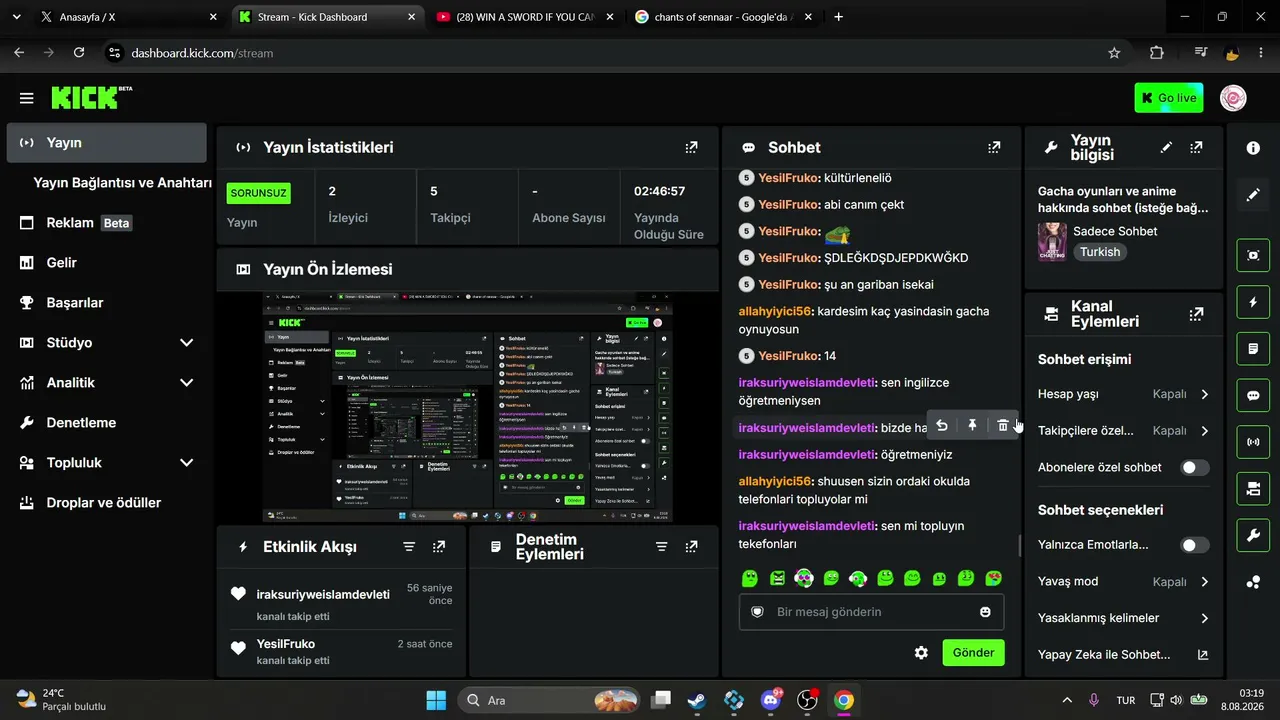Toggle the moderation log widget in the right rail
The image size is (1280, 720).
pos(1253,348)
